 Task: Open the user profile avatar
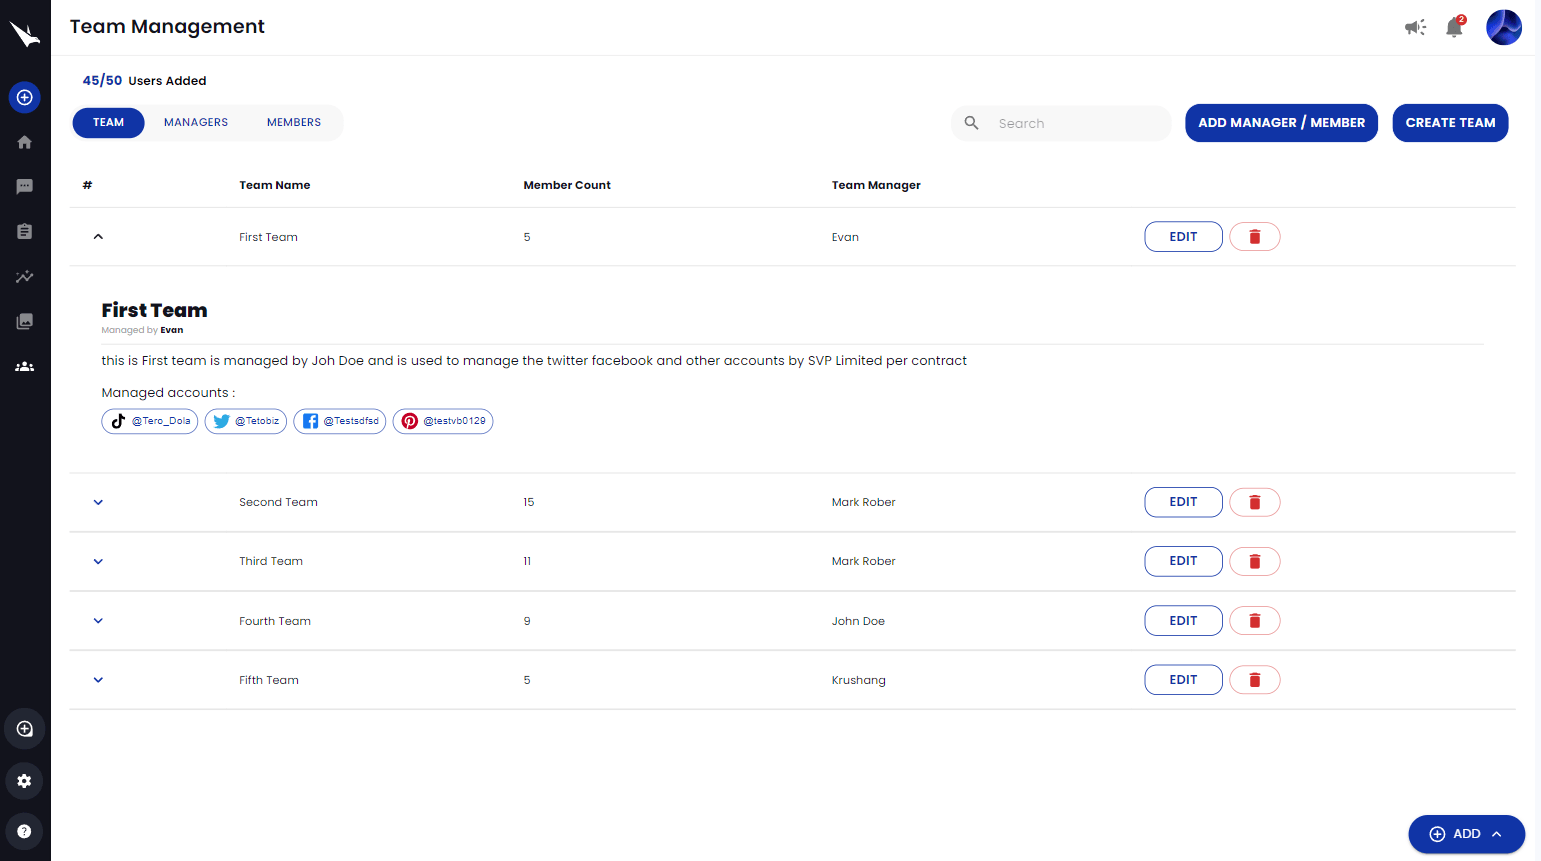1503,28
